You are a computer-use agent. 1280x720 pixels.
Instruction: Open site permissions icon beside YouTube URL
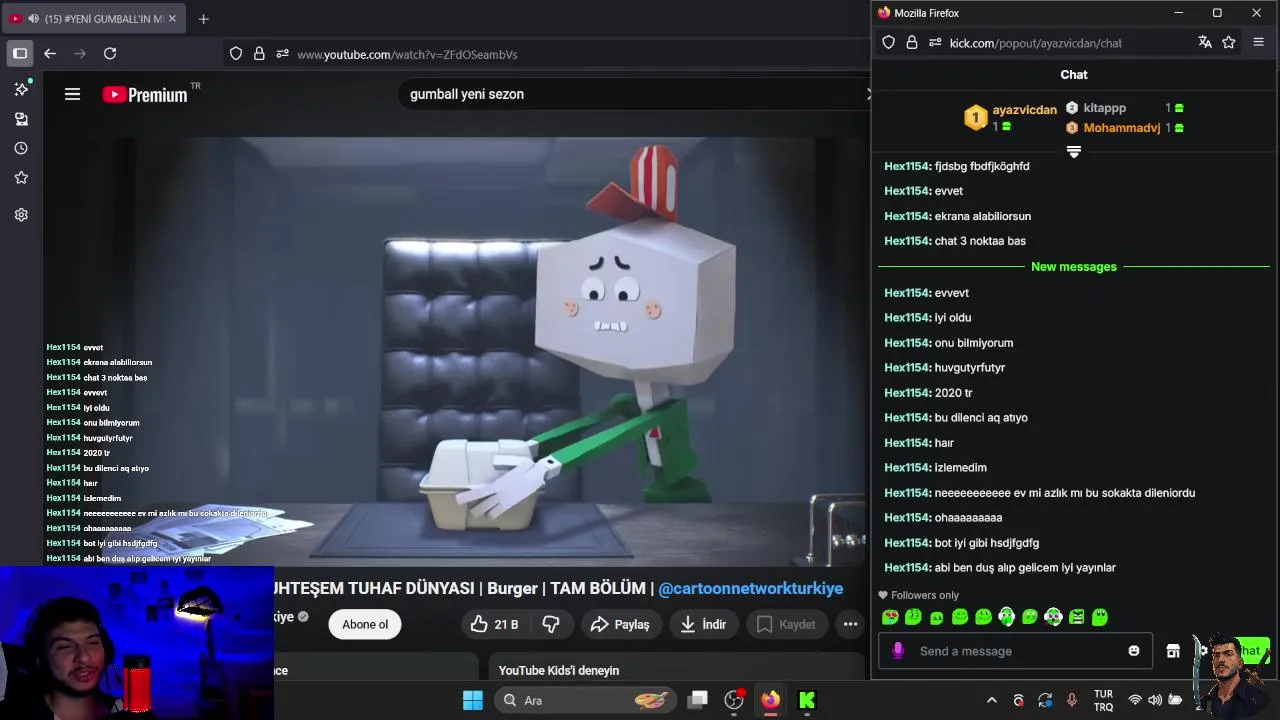click(282, 54)
